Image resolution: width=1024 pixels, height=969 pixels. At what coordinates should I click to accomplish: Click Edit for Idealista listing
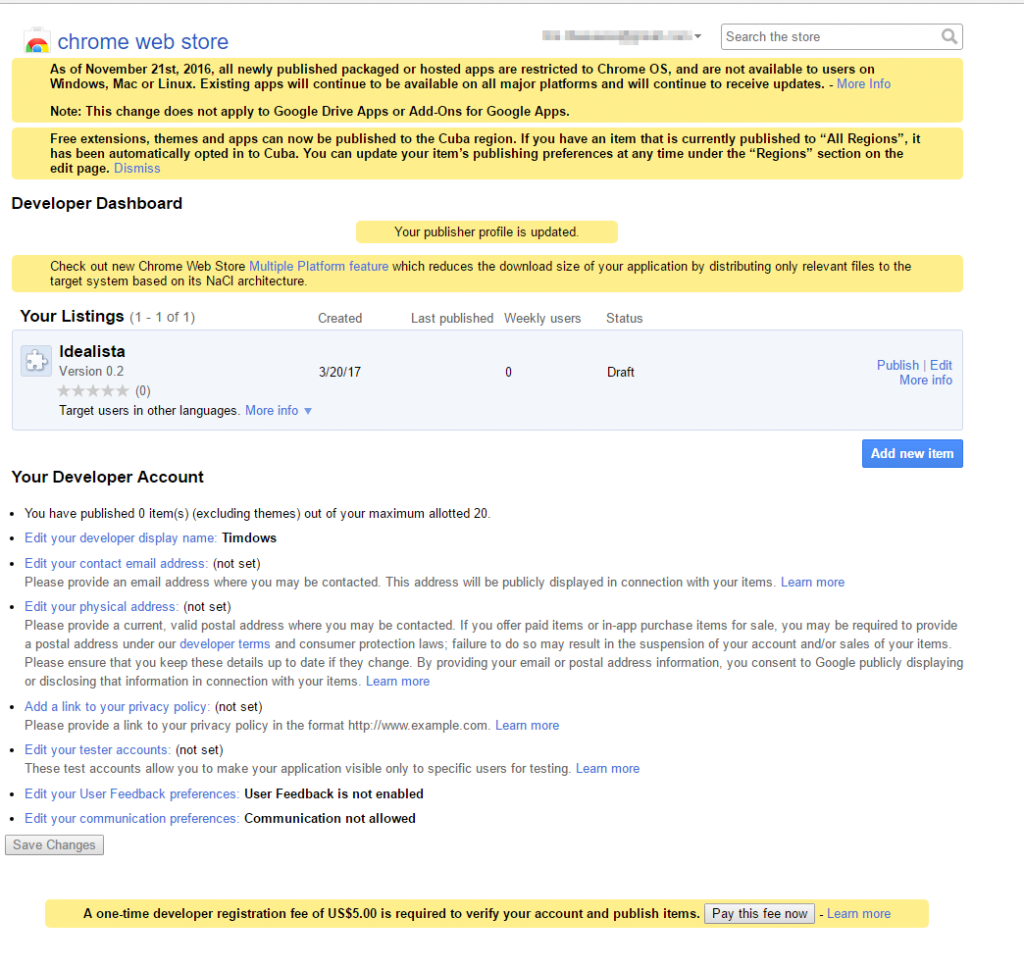pyautogui.click(x=941, y=365)
